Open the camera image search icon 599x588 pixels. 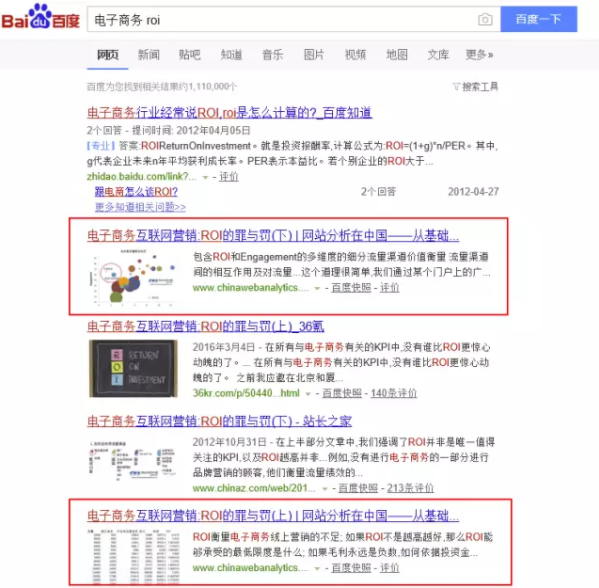click(x=485, y=19)
